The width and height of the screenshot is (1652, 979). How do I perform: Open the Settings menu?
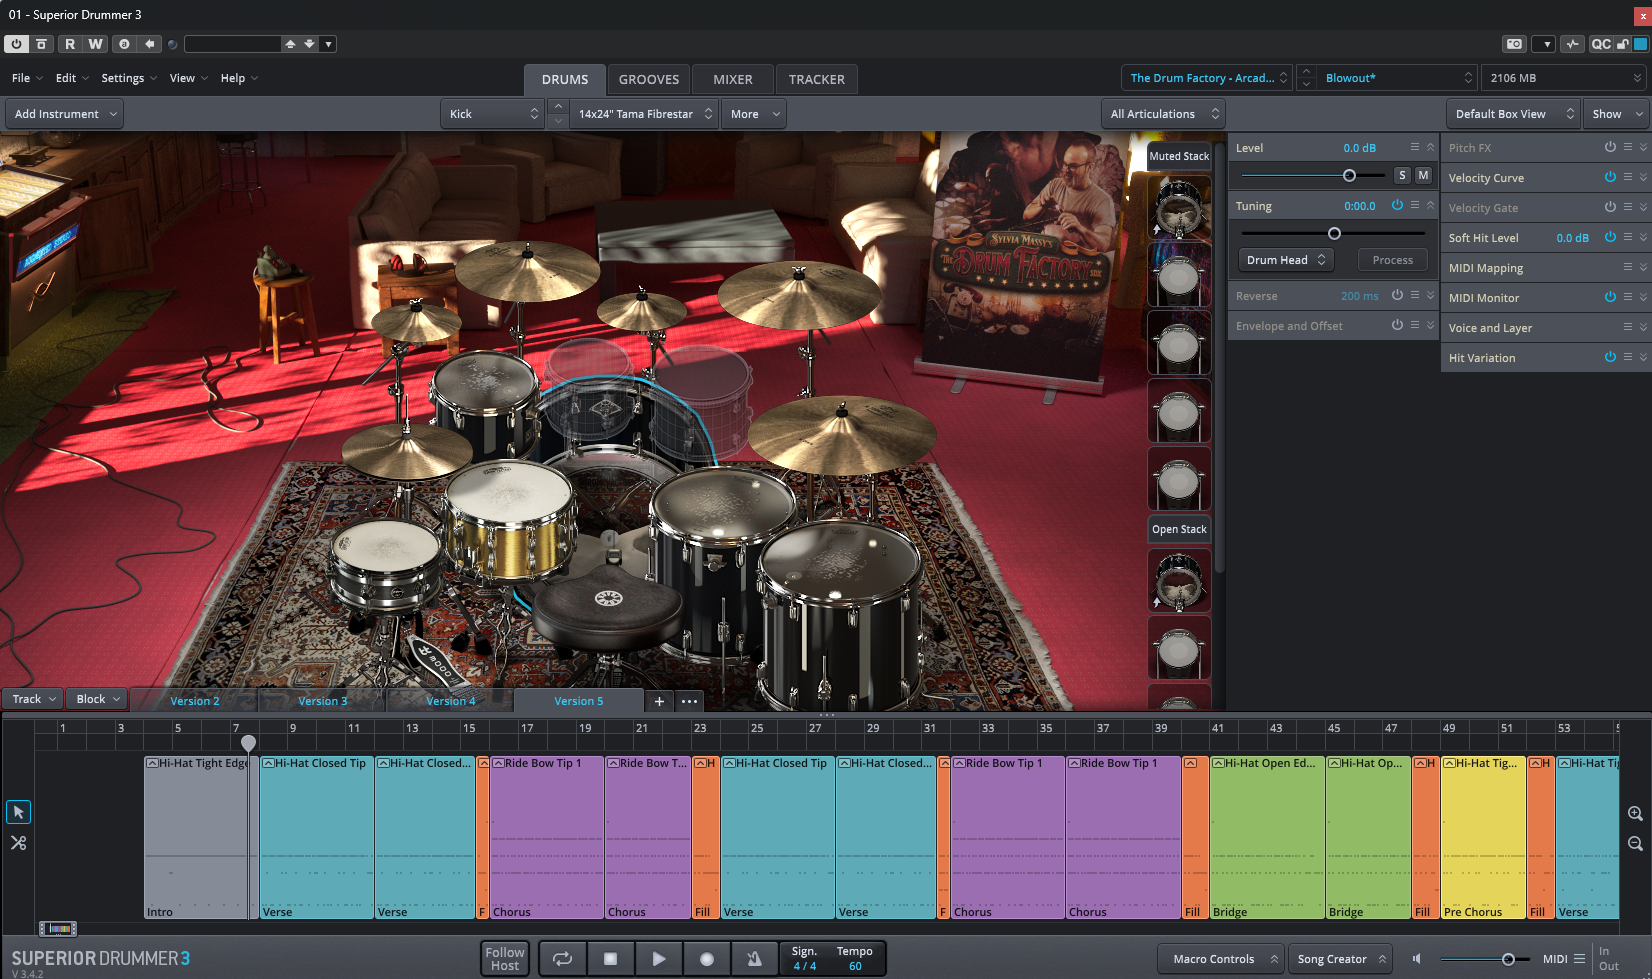(128, 78)
